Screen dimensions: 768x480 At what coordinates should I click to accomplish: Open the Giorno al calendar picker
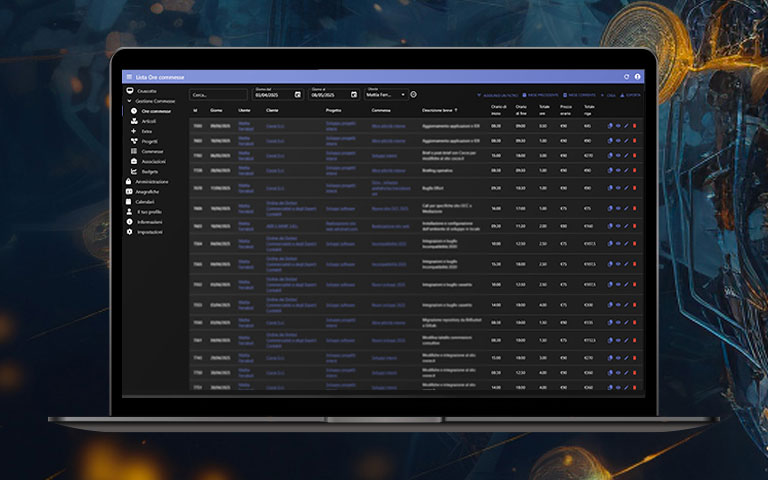[x=354, y=95]
